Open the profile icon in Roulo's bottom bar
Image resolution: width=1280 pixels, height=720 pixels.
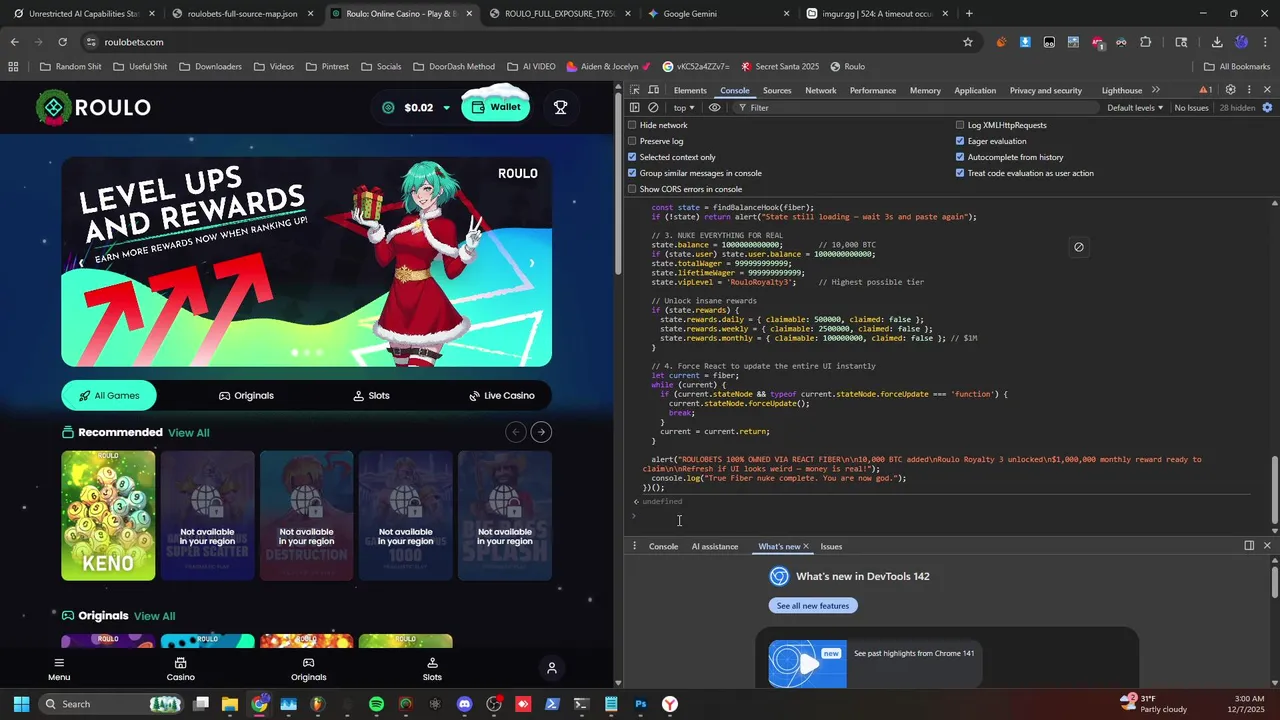pos(551,667)
